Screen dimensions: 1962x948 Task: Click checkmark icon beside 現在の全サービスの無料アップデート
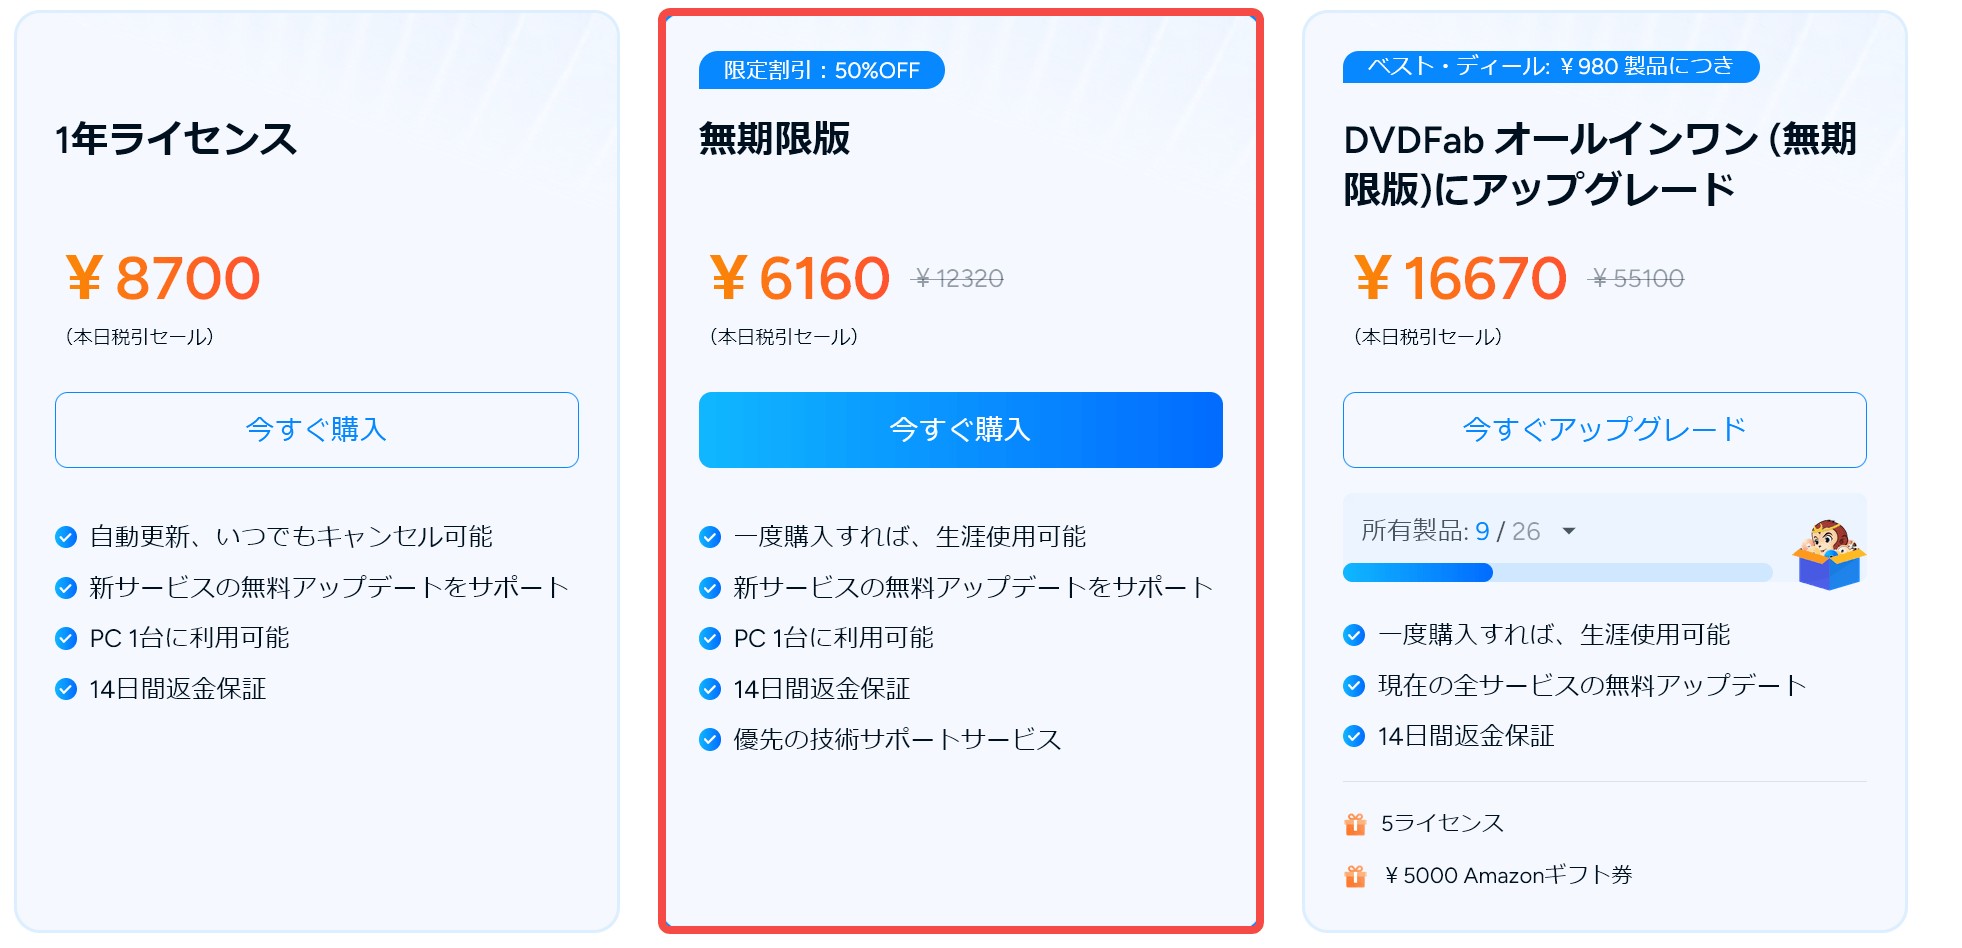(1354, 686)
